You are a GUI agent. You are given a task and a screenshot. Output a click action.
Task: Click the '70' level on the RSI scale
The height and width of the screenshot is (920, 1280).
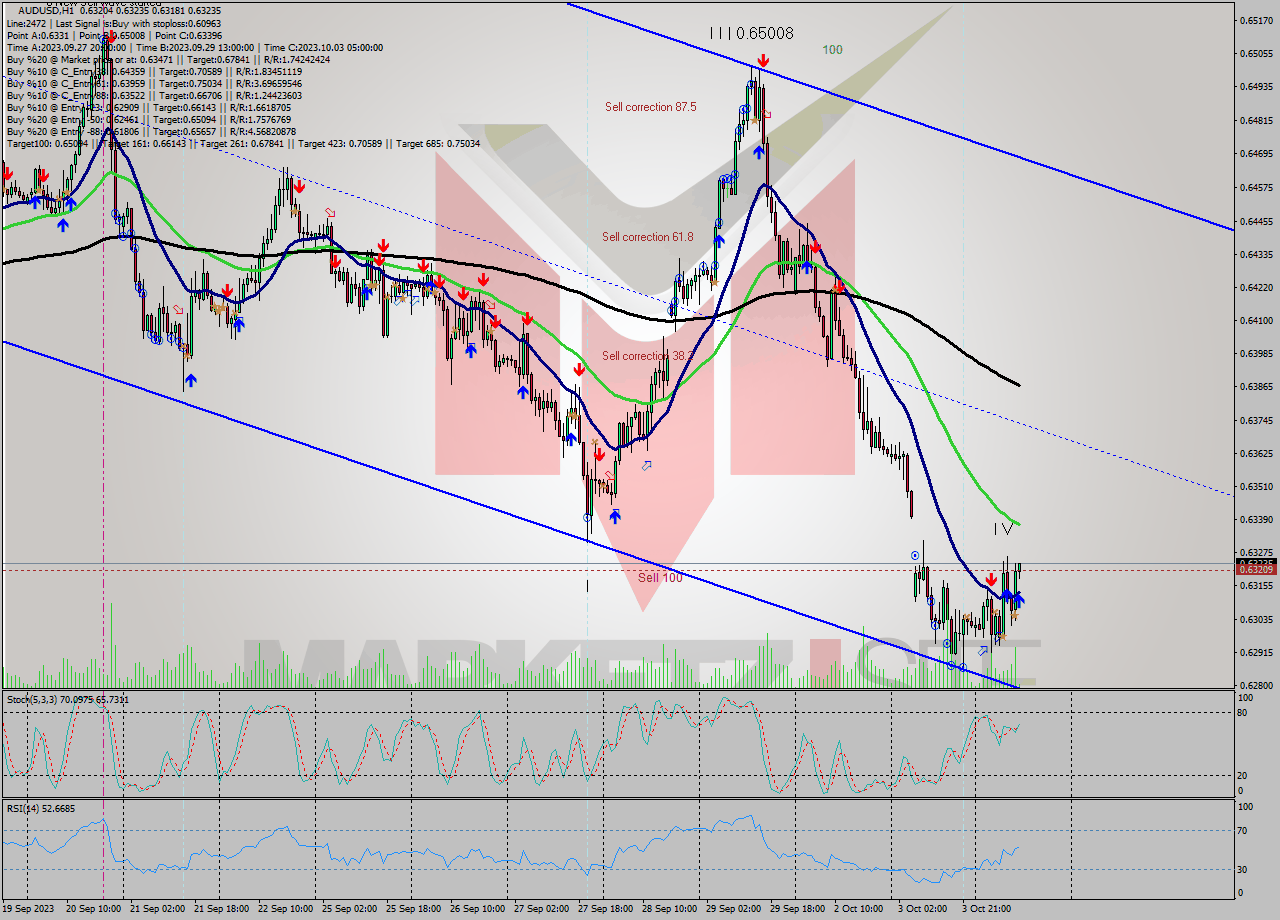point(1243,830)
